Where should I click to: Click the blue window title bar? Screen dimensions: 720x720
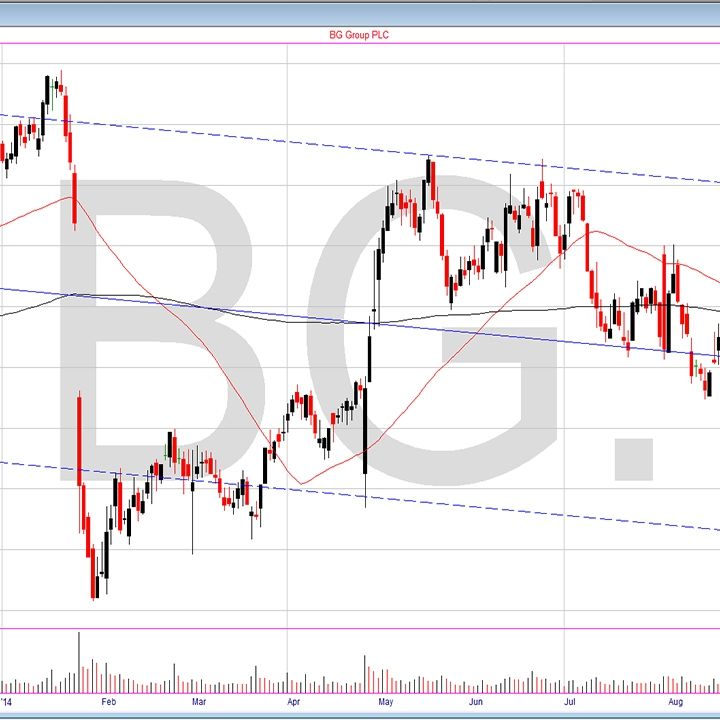360,12
